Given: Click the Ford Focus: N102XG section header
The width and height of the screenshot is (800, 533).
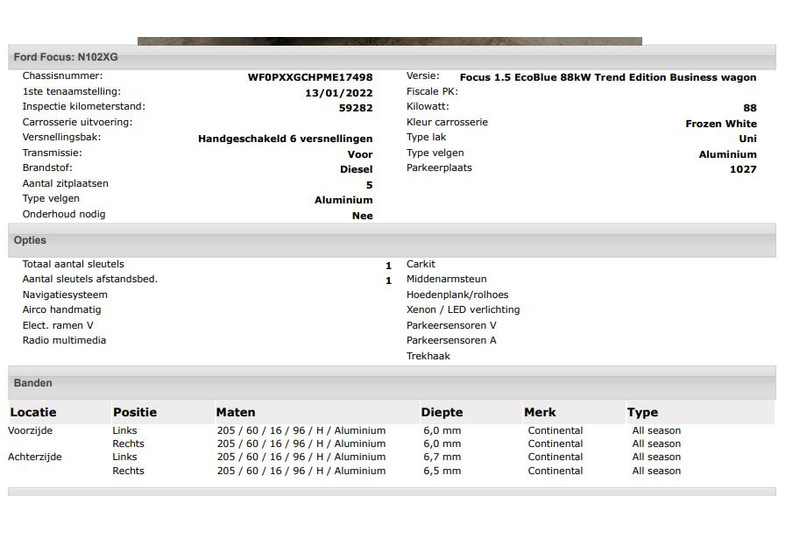Looking at the screenshot, I should click(x=65, y=58).
